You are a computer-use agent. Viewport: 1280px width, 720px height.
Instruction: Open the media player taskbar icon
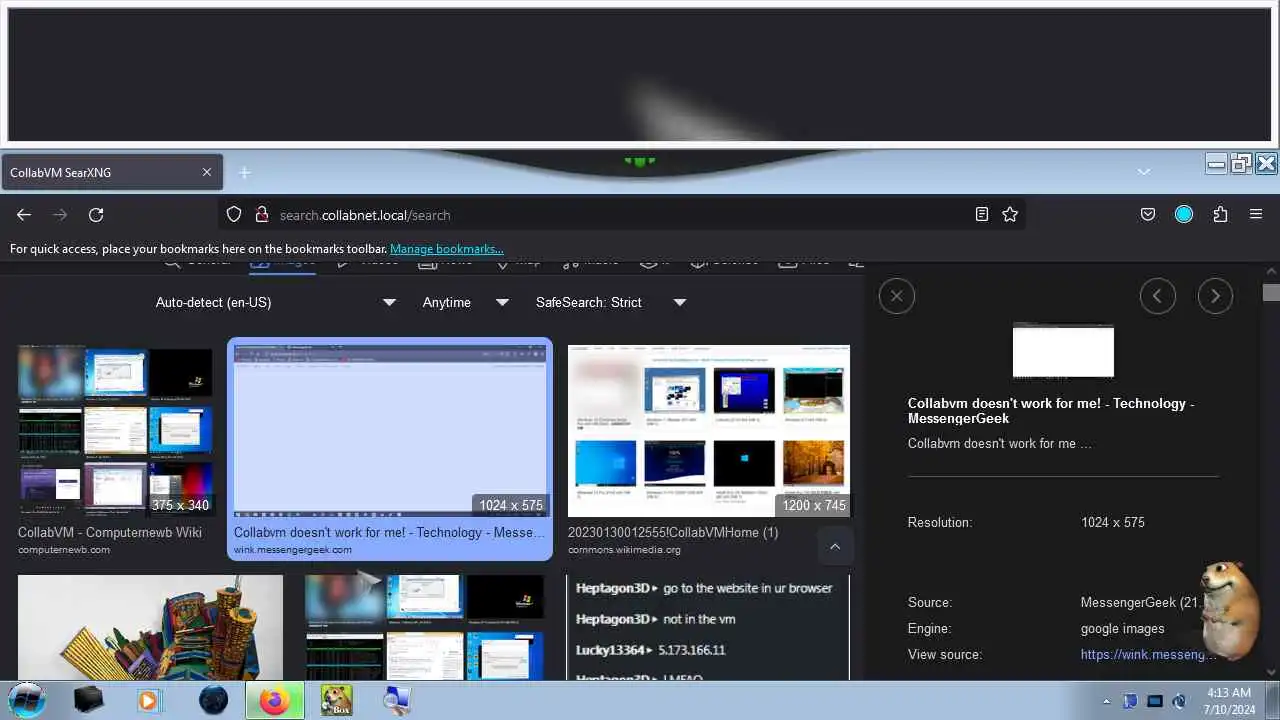coord(148,700)
